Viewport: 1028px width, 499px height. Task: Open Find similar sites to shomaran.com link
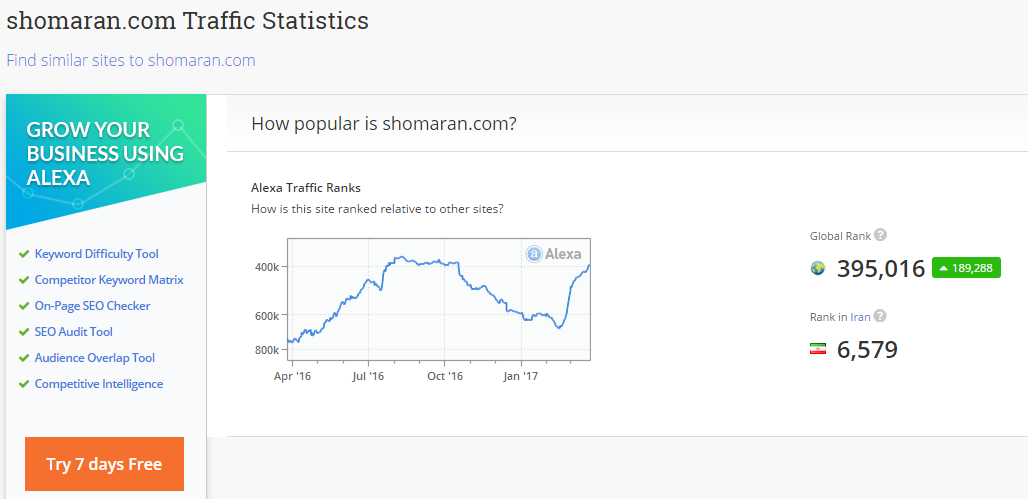[131, 60]
